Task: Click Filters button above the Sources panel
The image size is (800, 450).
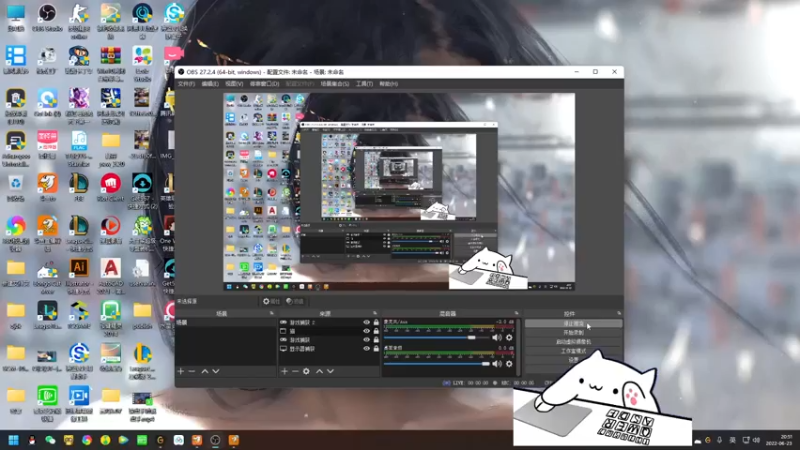Action: pos(295,302)
